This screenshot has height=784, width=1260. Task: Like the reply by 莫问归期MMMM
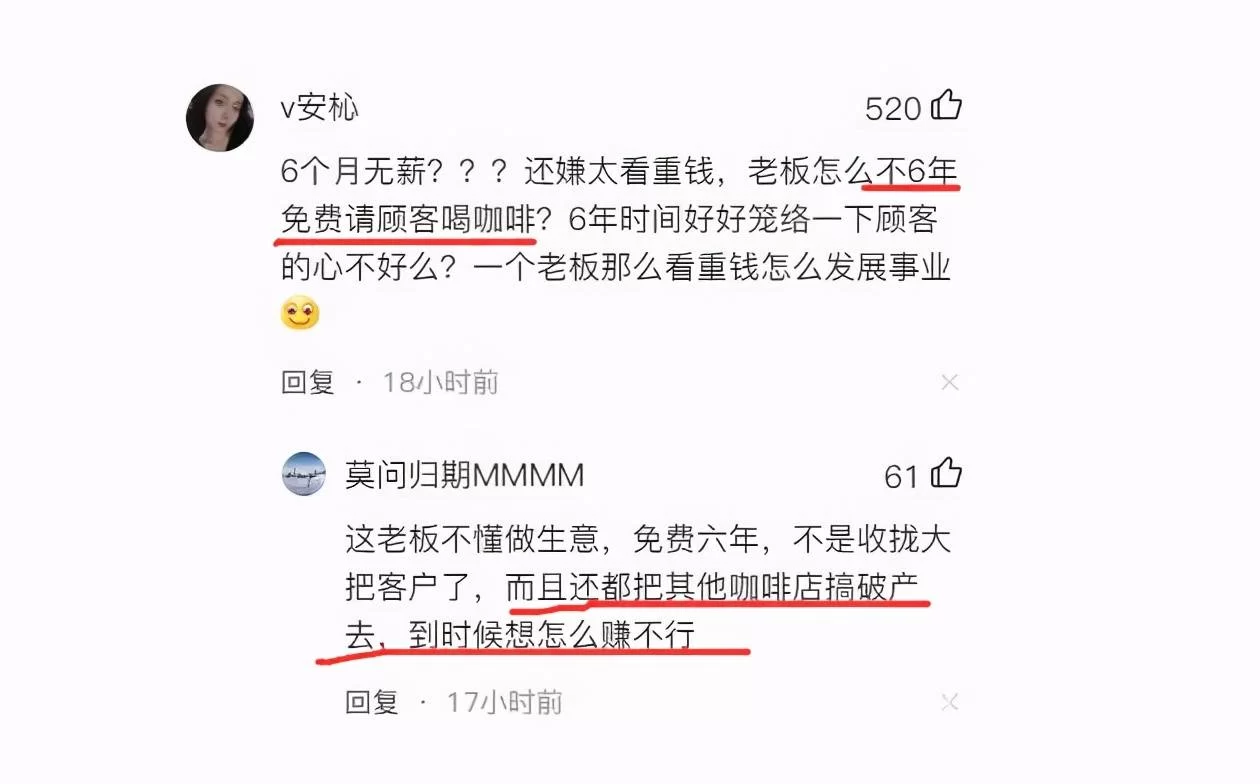tap(946, 473)
